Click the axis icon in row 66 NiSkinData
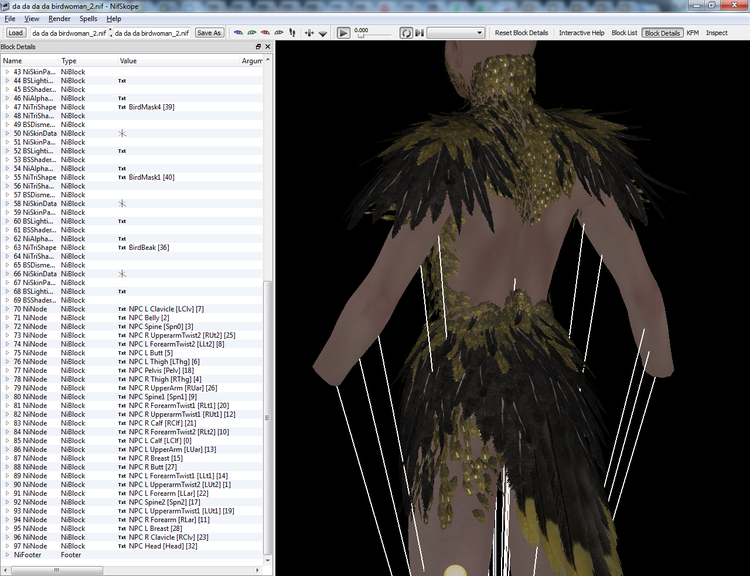 (x=122, y=274)
